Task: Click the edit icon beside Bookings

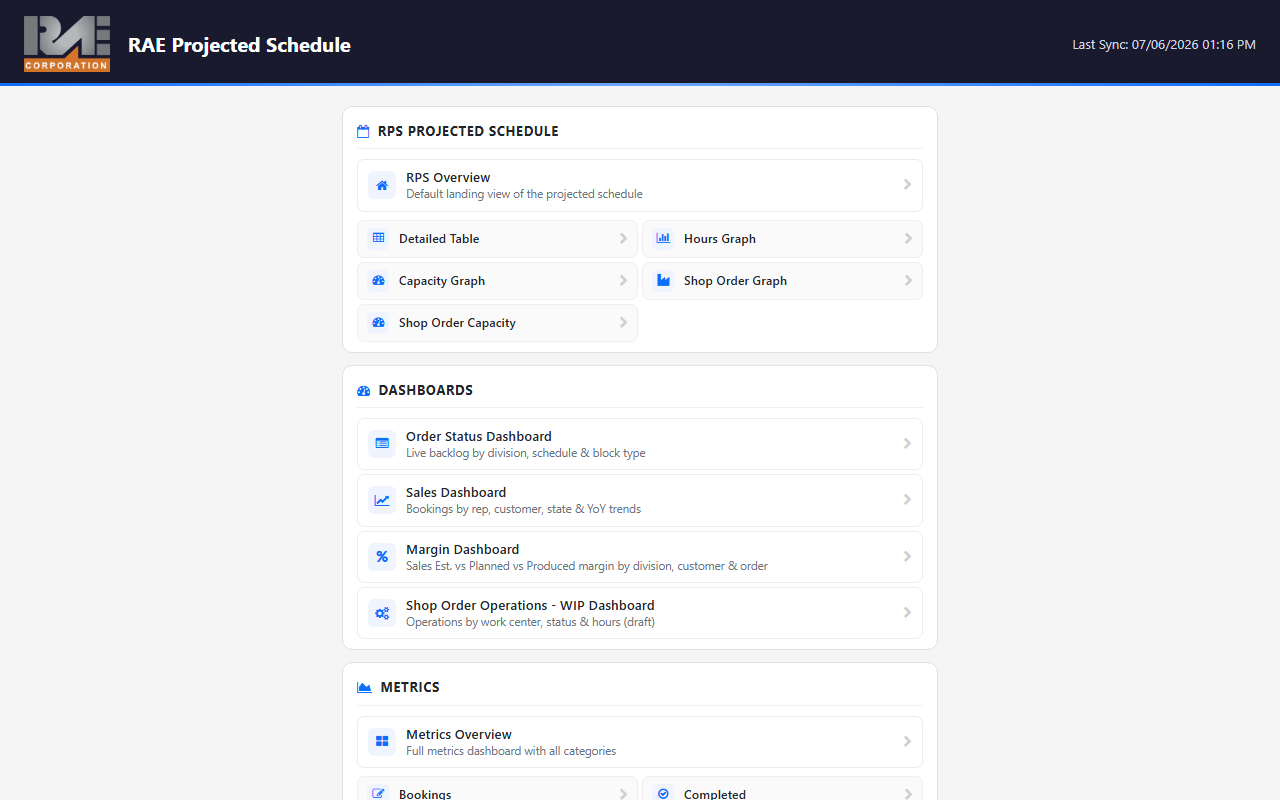Action: click(x=378, y=794)
